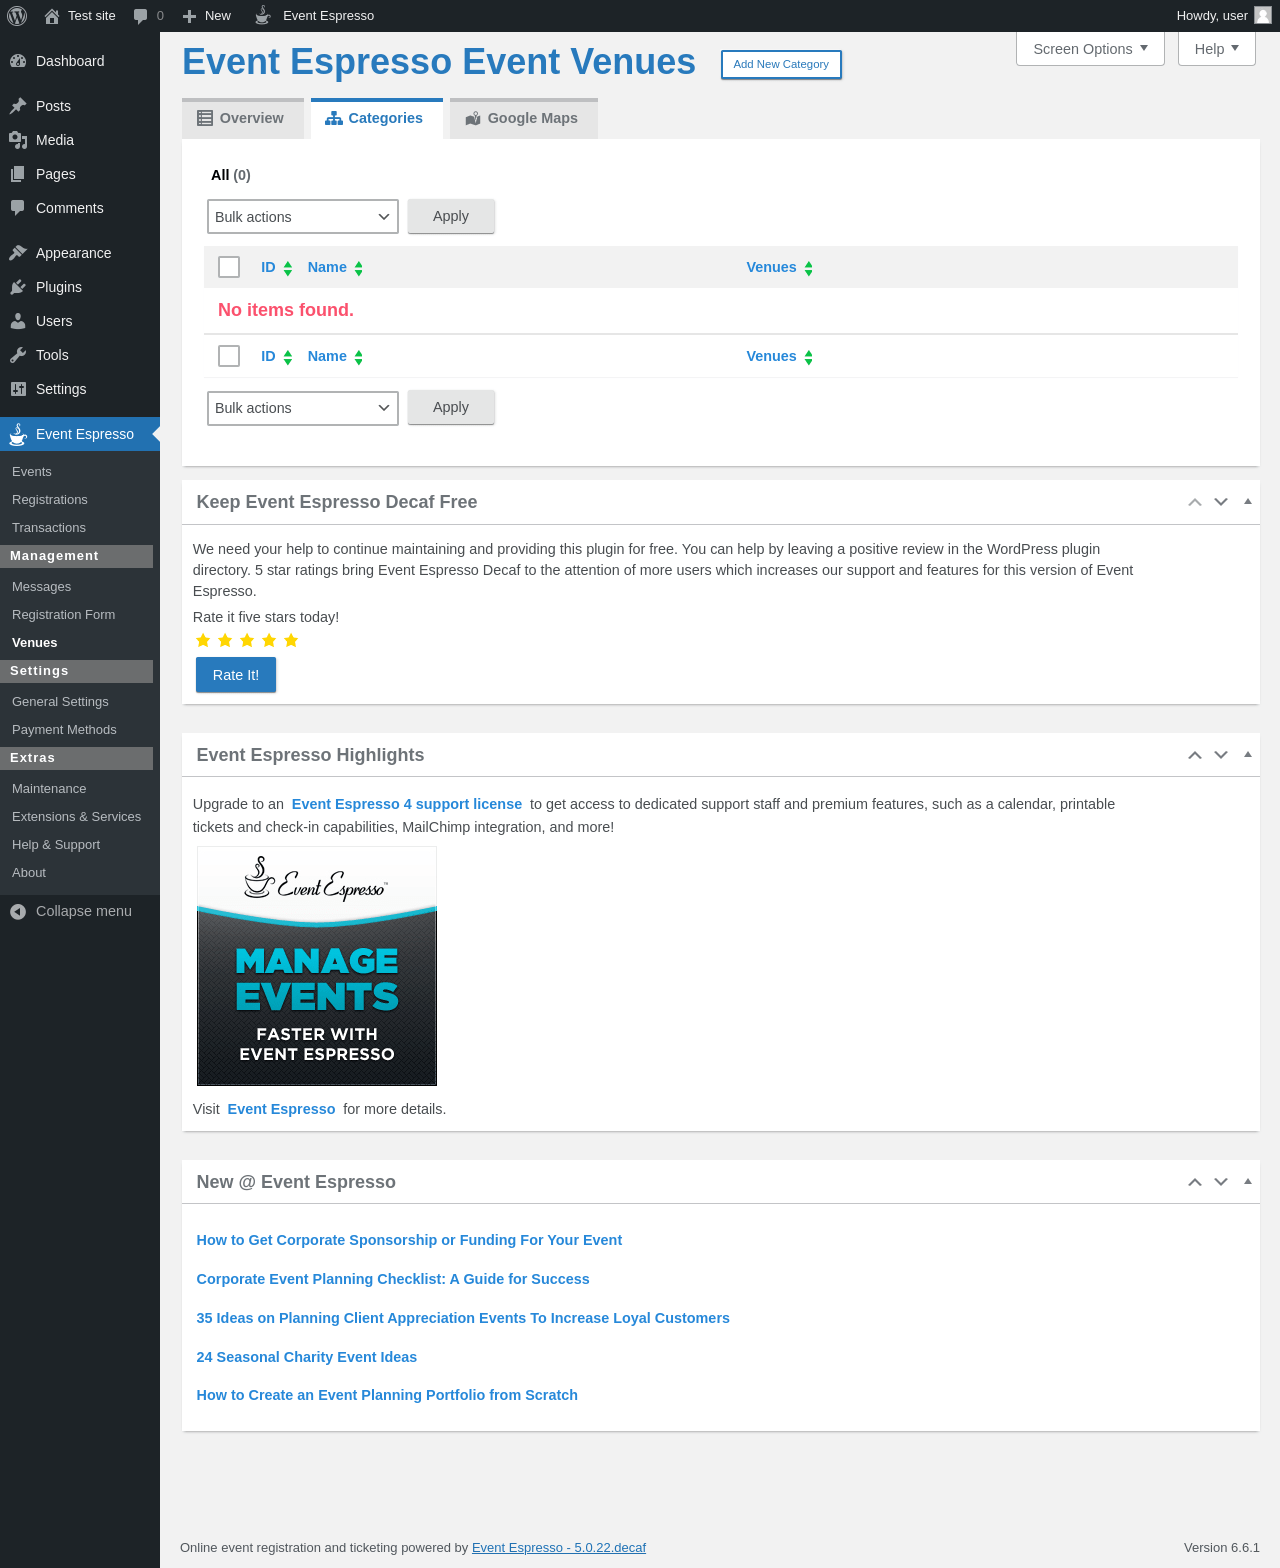Collapse Keep Event Espresso Decaf Free panel
This screenshot has height=1568, width=1280.
[x=1248, y=501]
